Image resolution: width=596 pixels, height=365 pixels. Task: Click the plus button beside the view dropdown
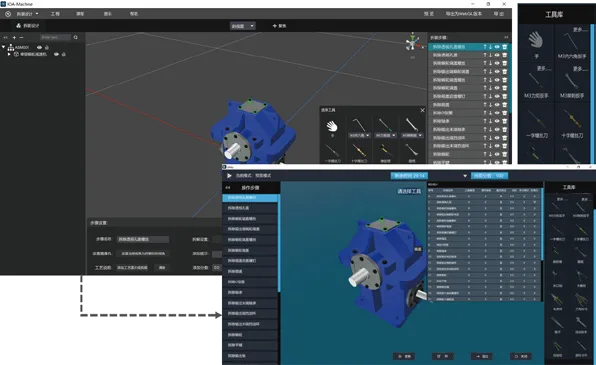279,26
